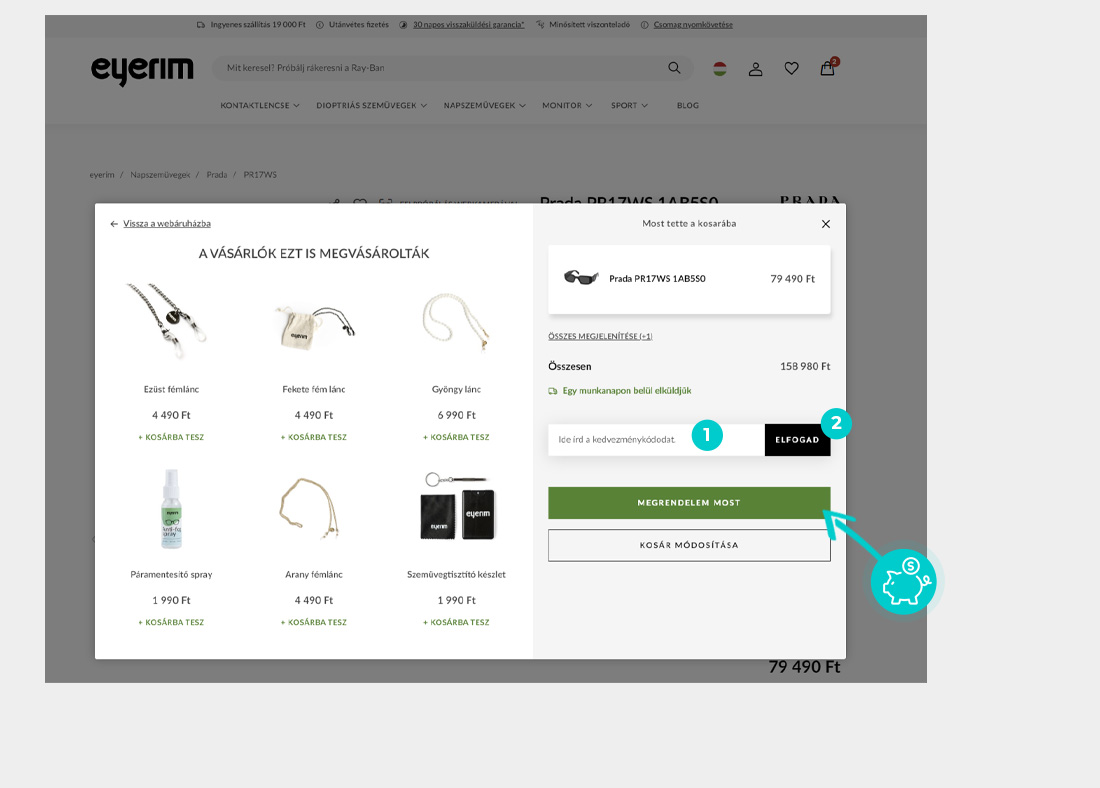Click the PR17WS breadcrumb
Viewport: 1100px width, 788px height.
click(260, 175)
